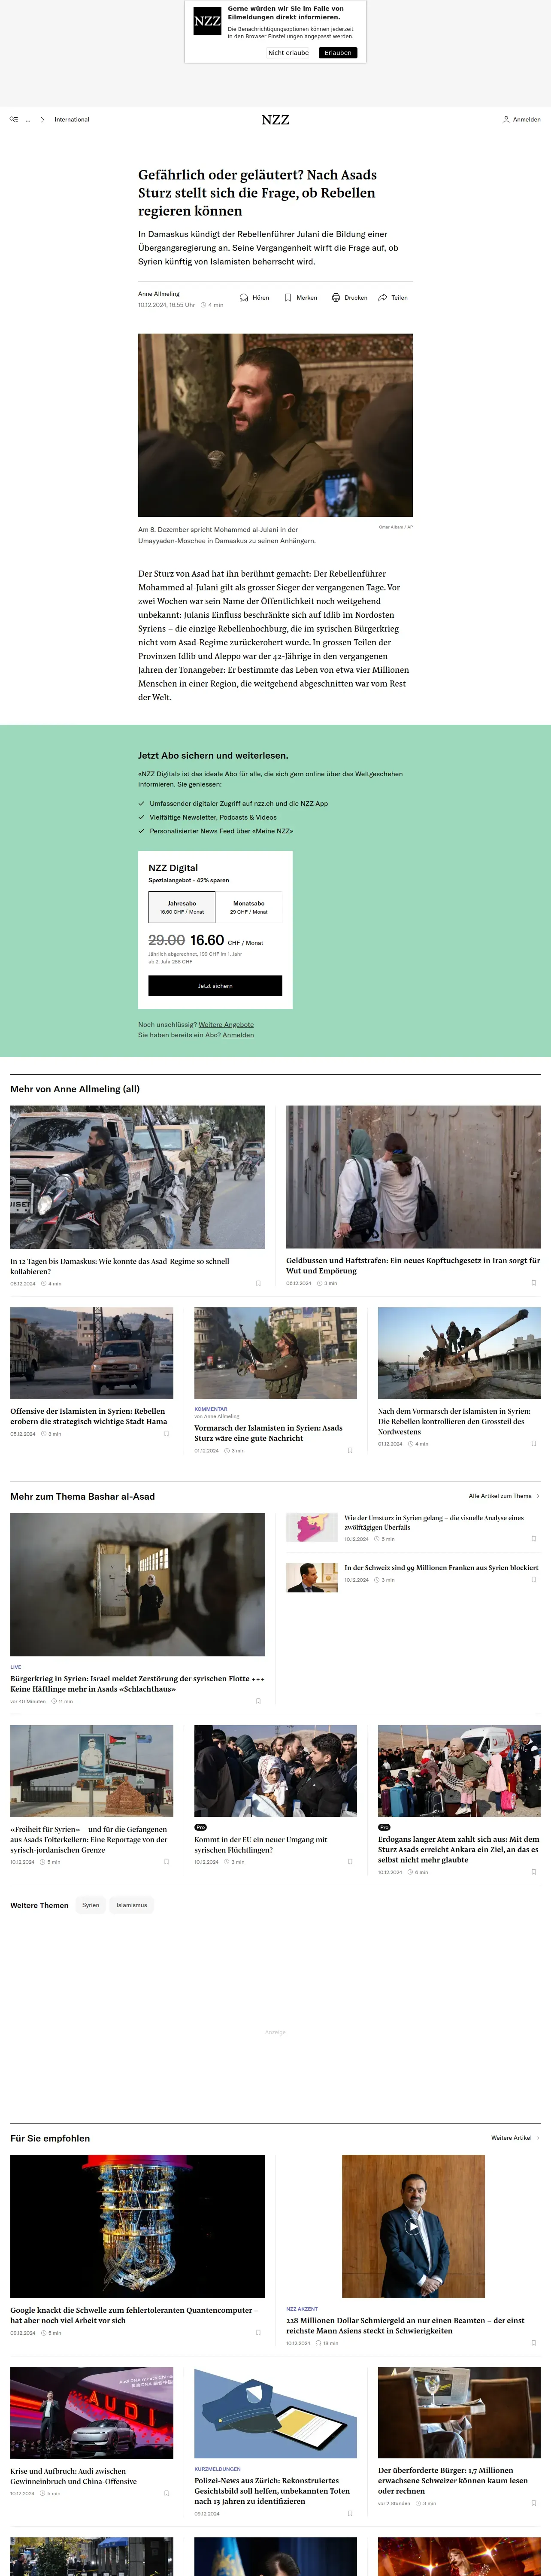Click the Drucken printer icon
Screen dimensions: 551x2576
[336, 297]
